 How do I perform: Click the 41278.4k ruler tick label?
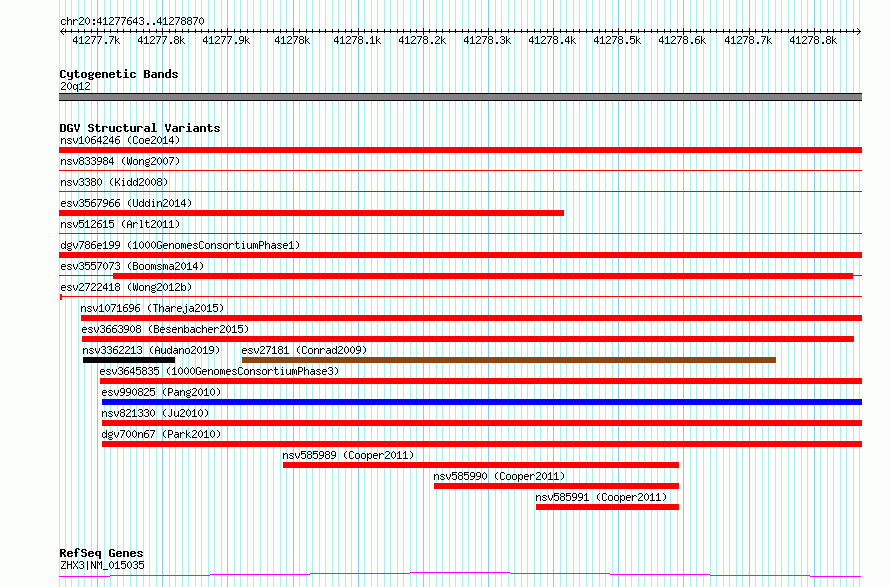[552, 40]
